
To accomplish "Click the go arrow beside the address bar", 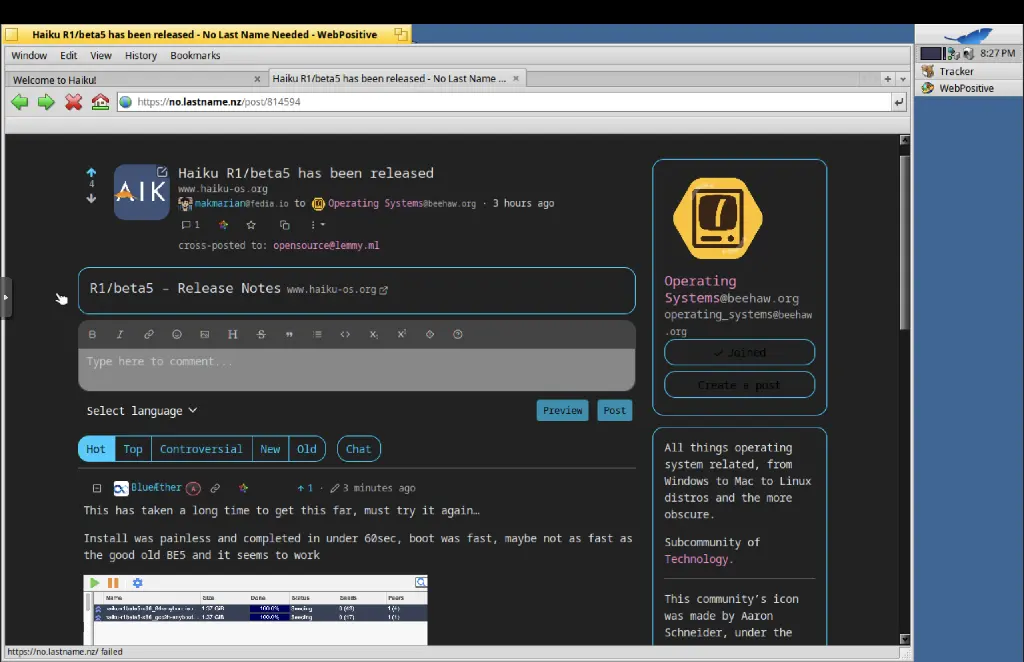I will [x=899, y=102].
